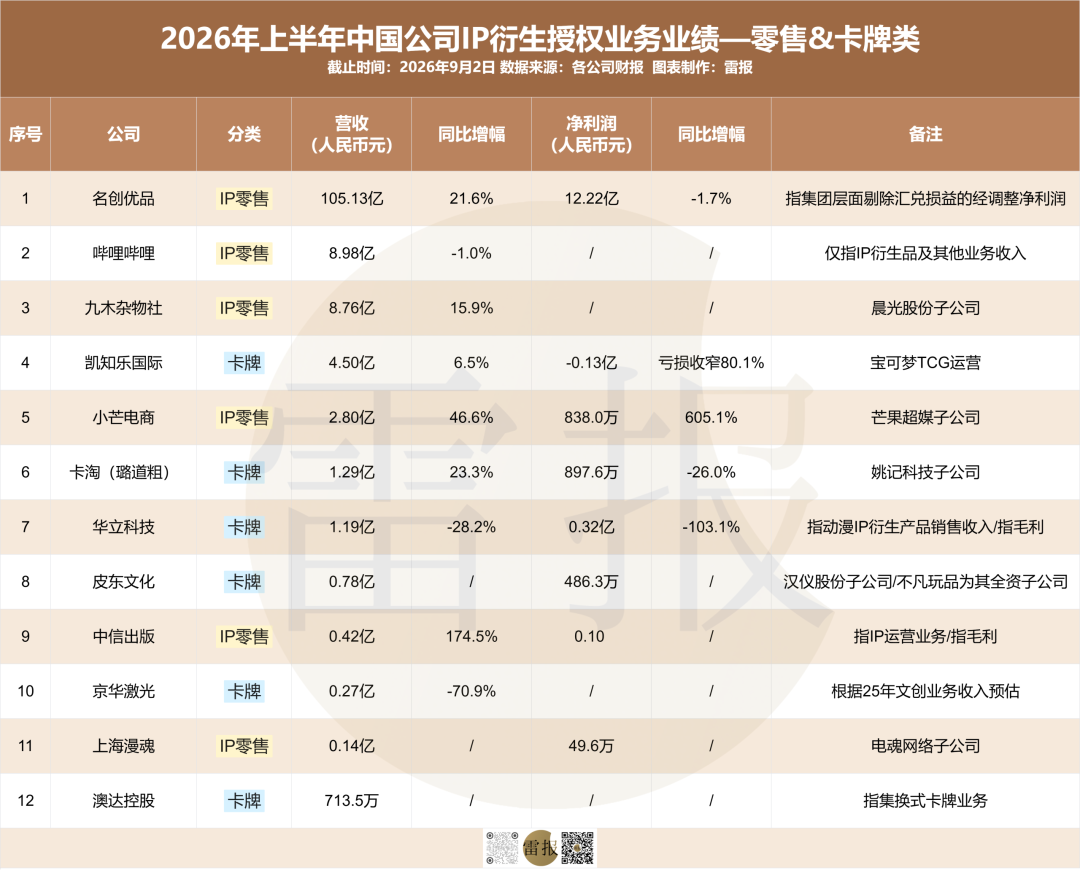The height and width of the screenshot is (870, 1080).
Task: Select the 京华激光 row number 10
Action: pyautogui.click(x=25, y=691)
